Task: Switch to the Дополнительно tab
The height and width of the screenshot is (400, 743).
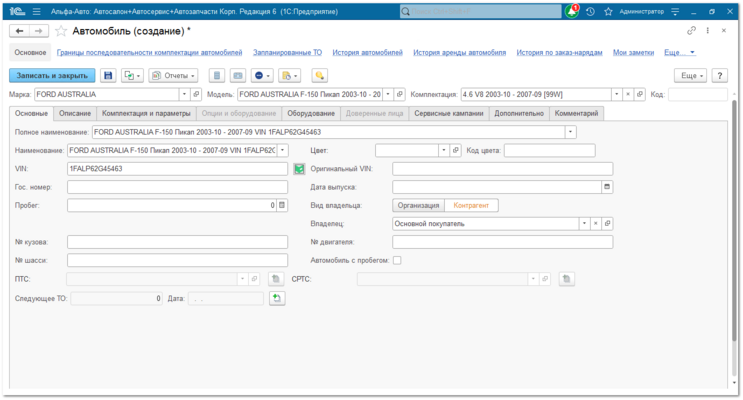Action: coord(519,113)
